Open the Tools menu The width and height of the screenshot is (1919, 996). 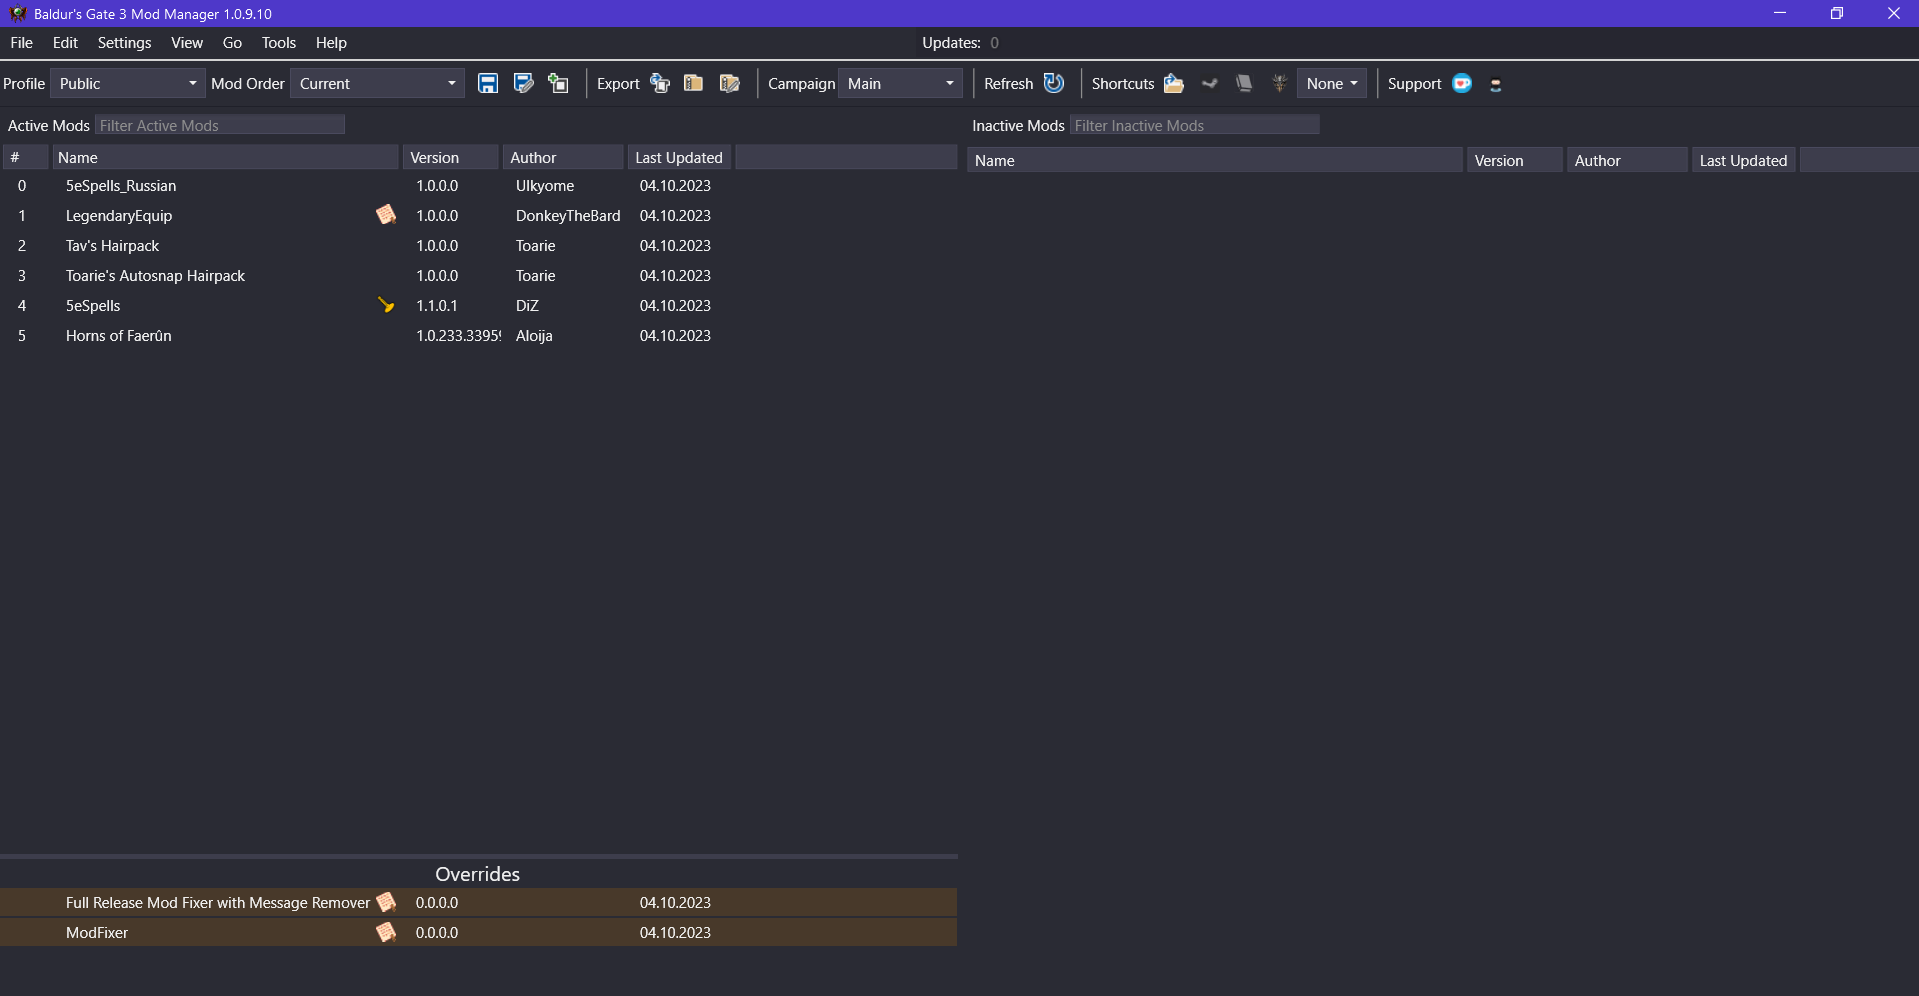click(x=279, y=43)
